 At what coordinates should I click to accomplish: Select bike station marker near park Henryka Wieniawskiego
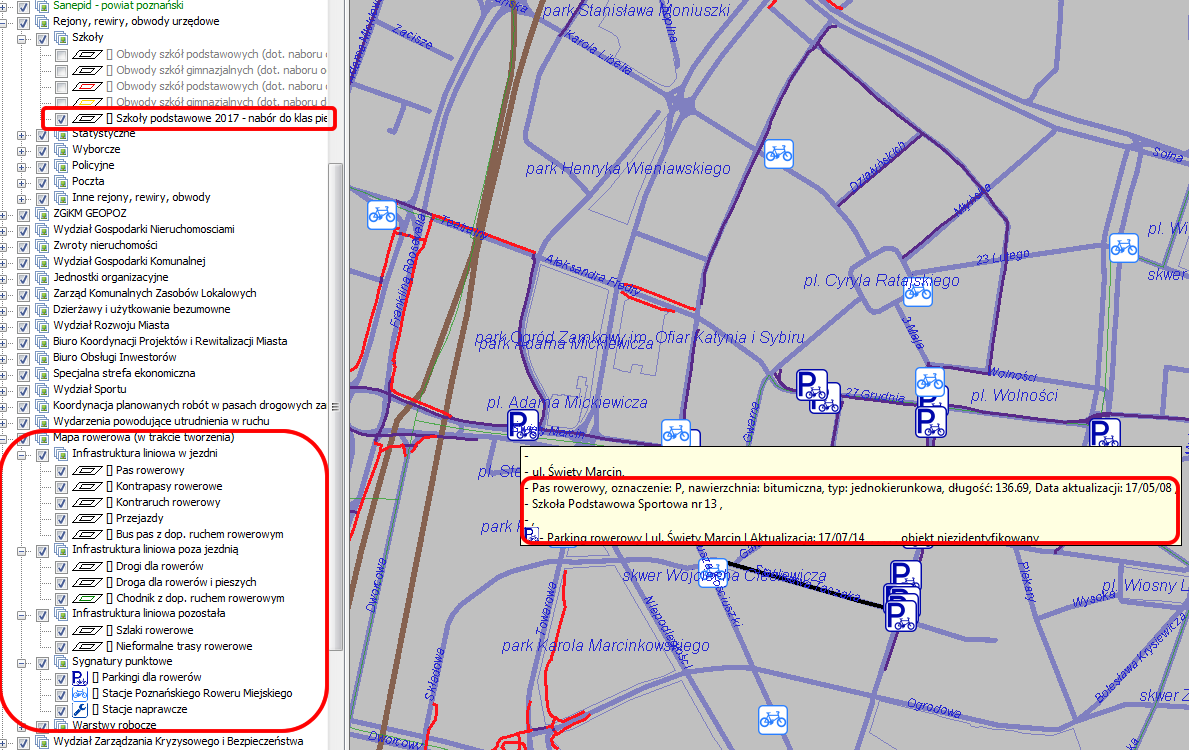[778, 153]
